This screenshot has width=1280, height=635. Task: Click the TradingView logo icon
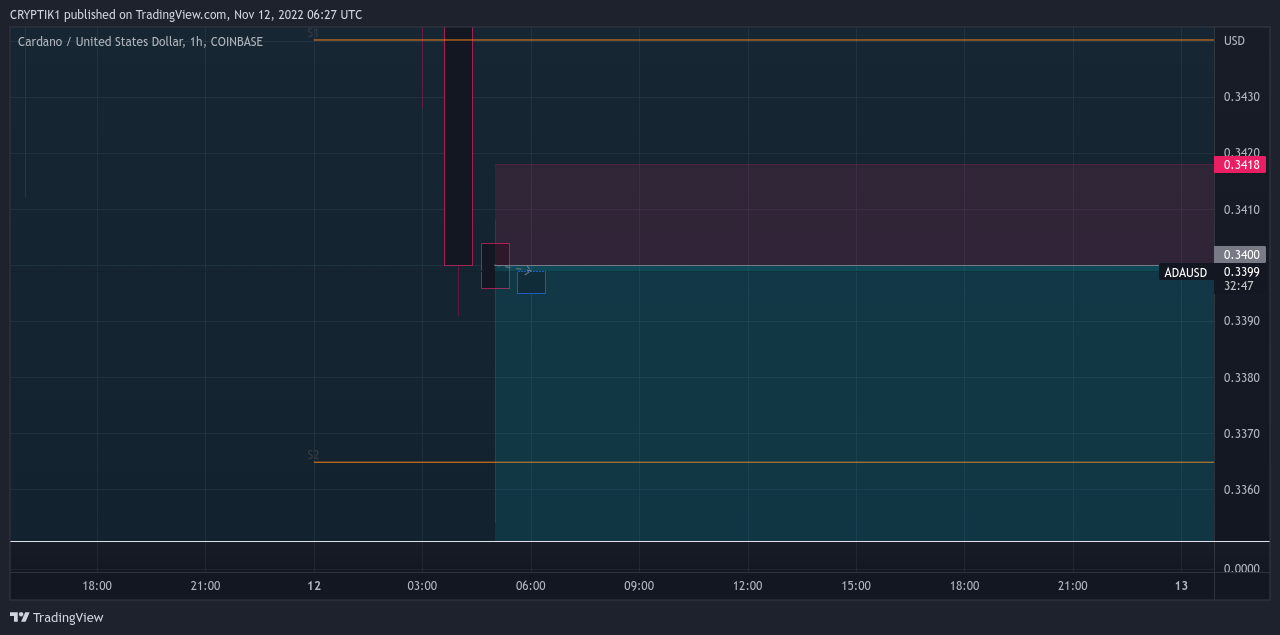pyautogui.click(x=19, y=617)
